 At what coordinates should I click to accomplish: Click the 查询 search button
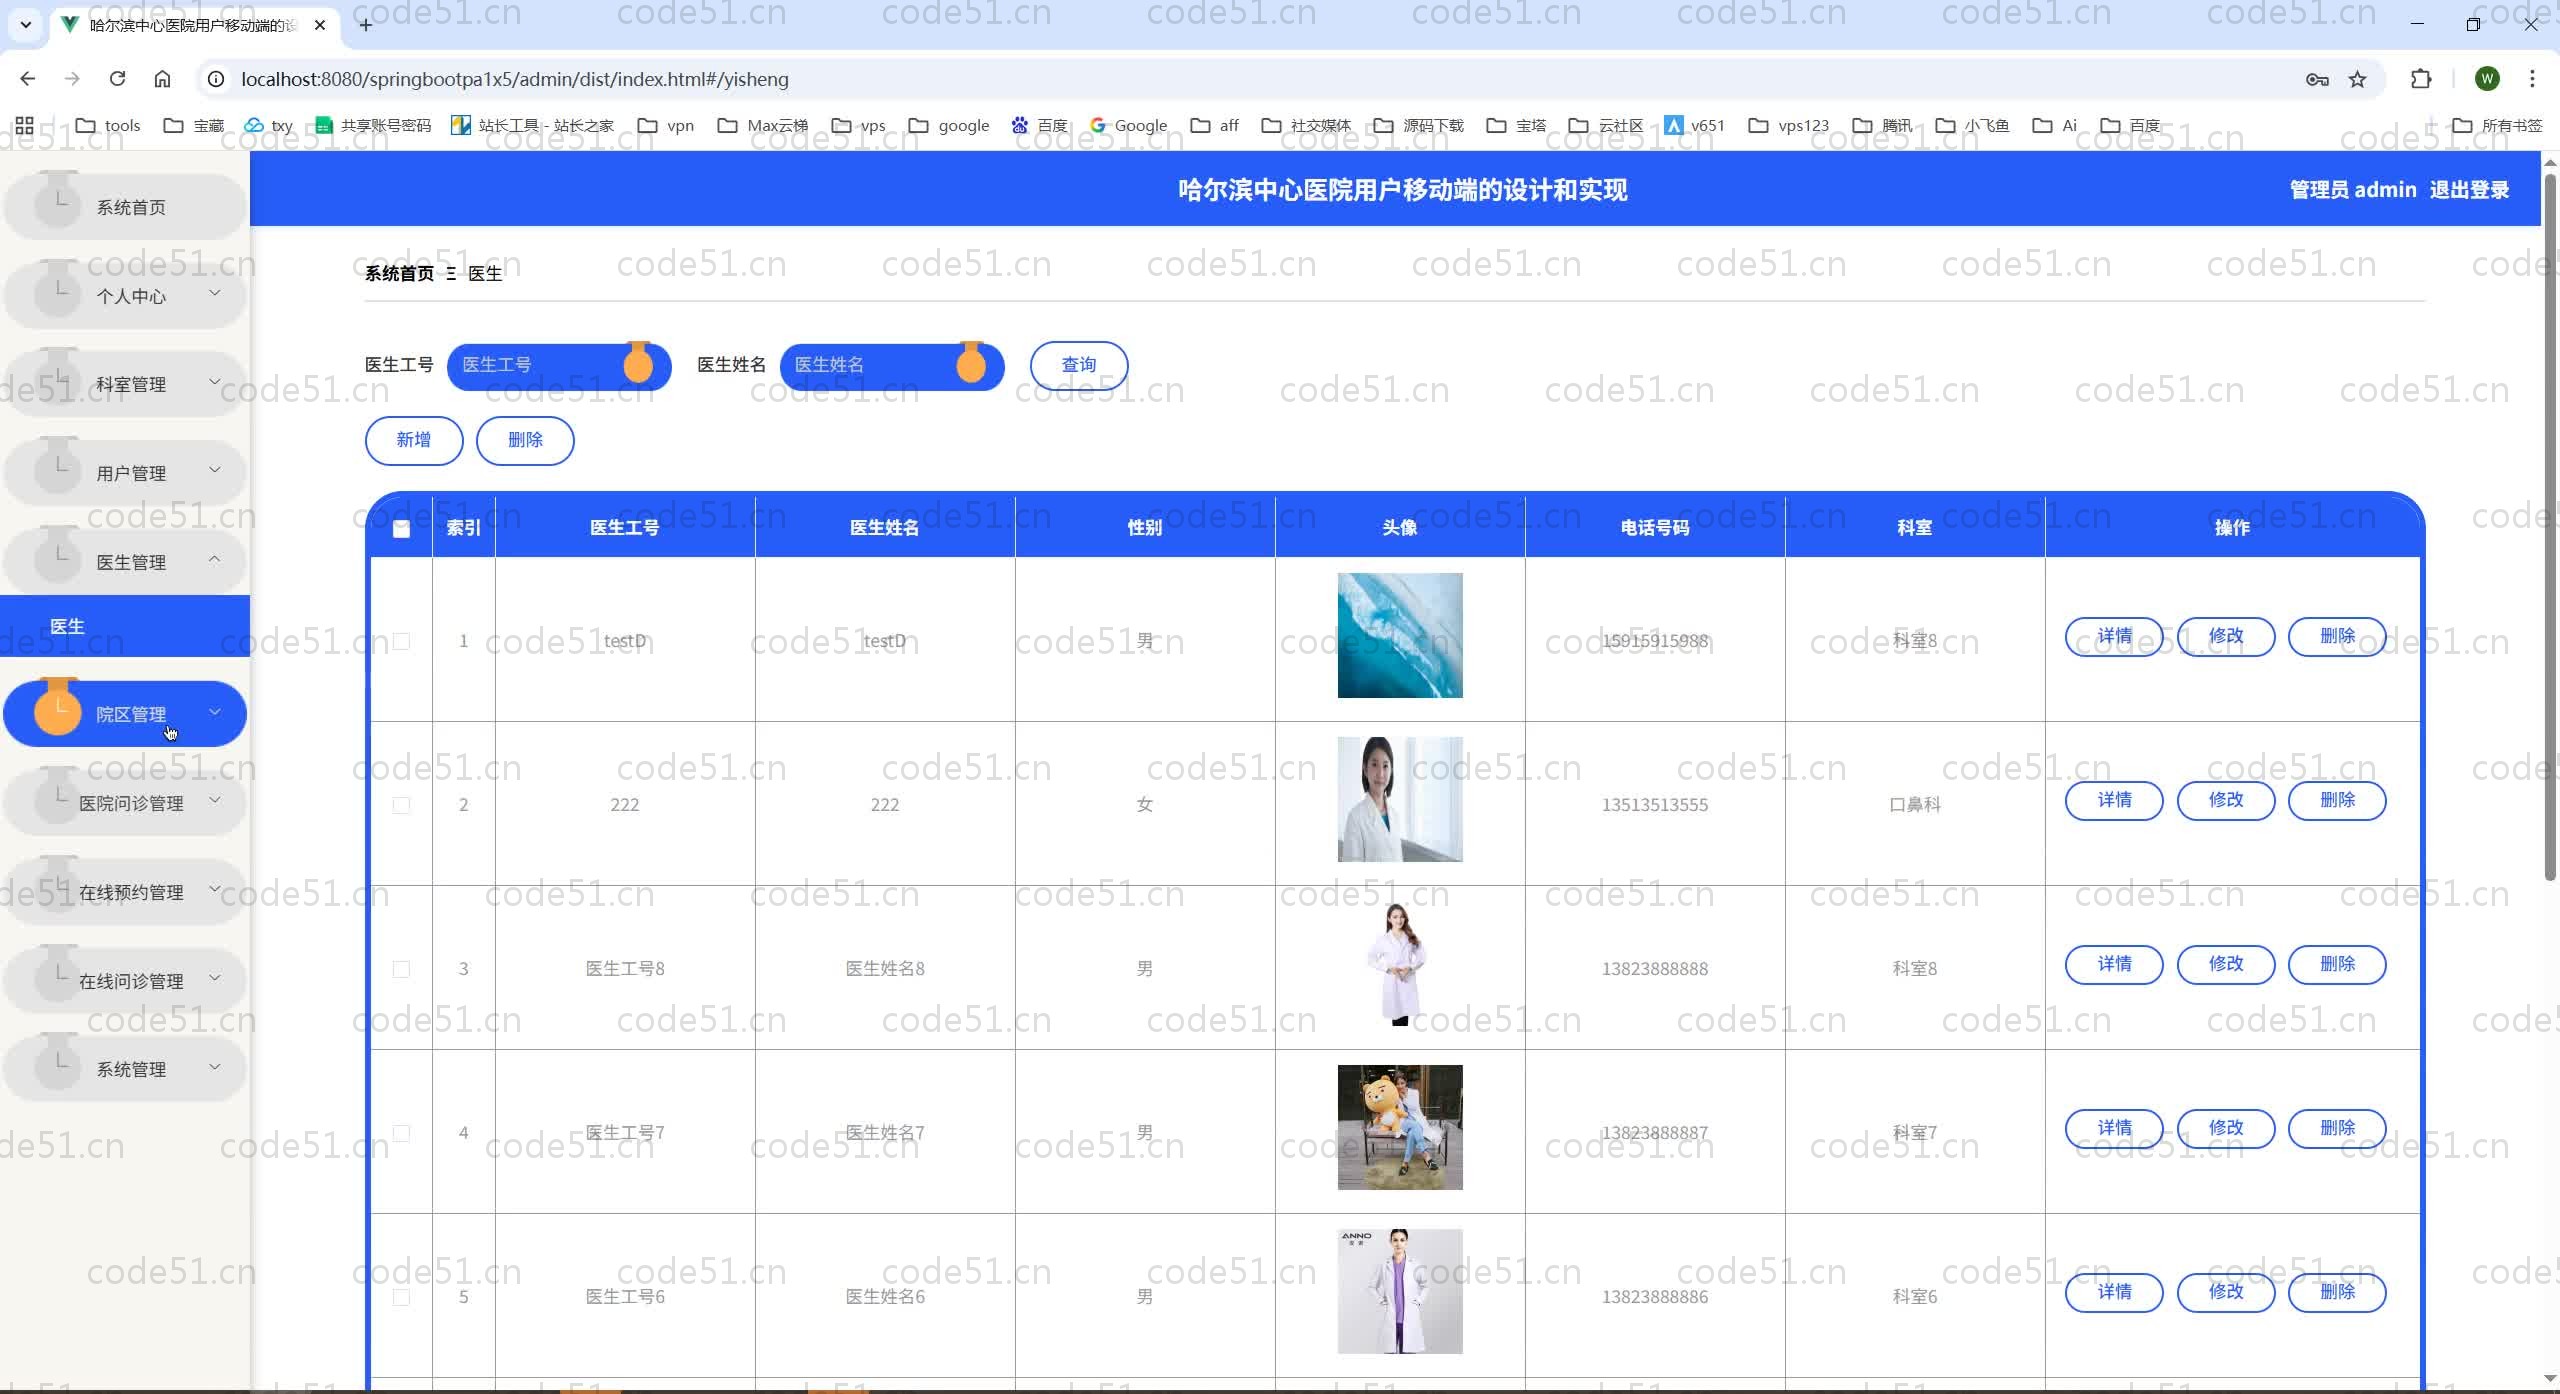(x=1078, y=365)
